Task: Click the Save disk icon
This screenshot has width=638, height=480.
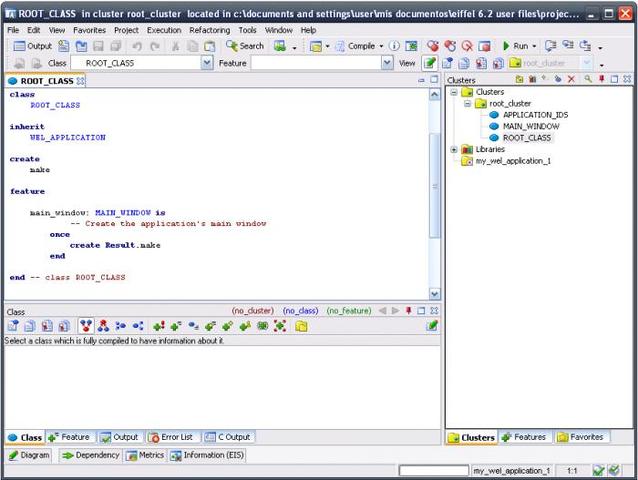Action: (x=98, y=46)
